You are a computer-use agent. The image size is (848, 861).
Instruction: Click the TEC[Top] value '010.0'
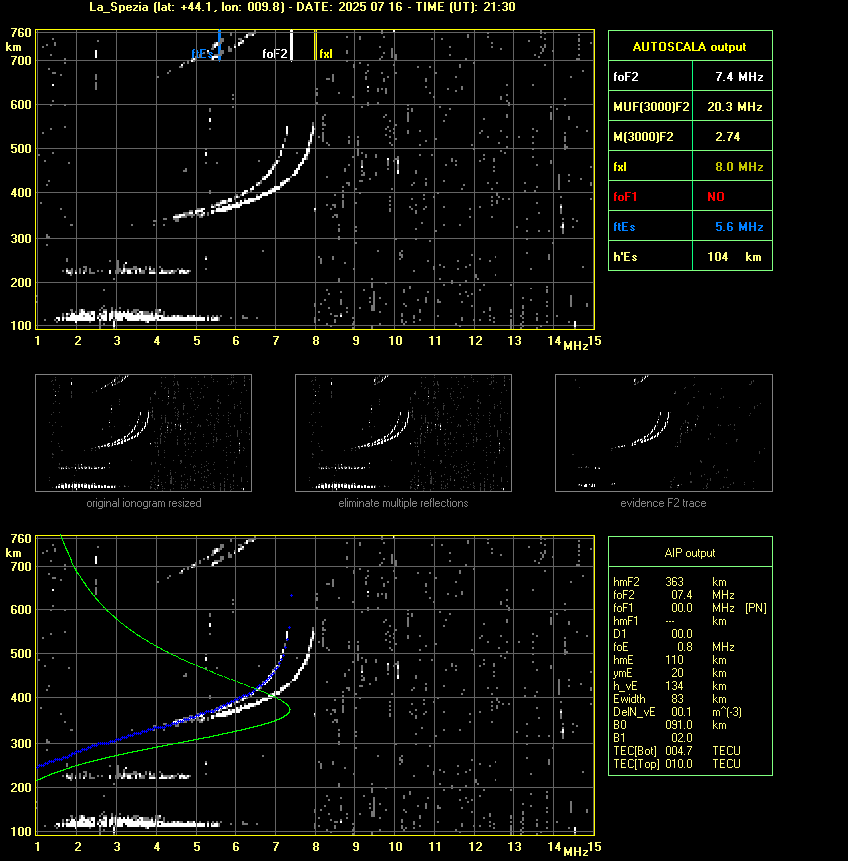point(679,764)
